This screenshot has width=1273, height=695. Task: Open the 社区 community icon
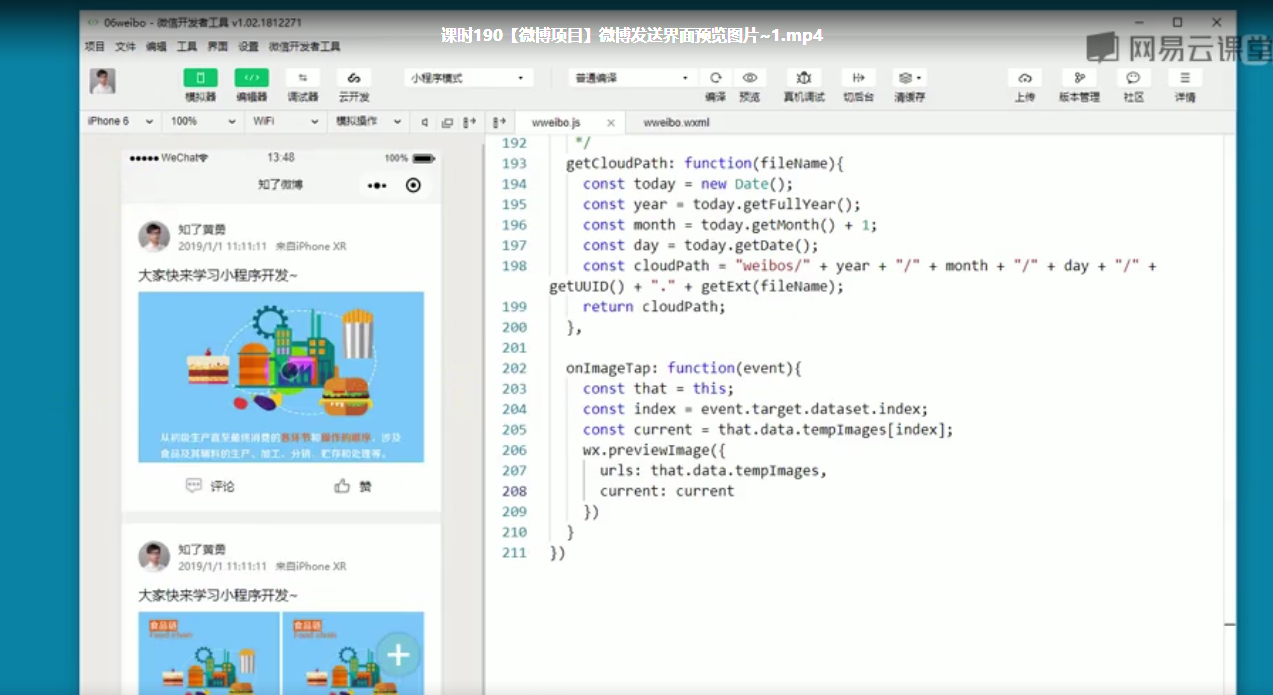click(1133, 79)
